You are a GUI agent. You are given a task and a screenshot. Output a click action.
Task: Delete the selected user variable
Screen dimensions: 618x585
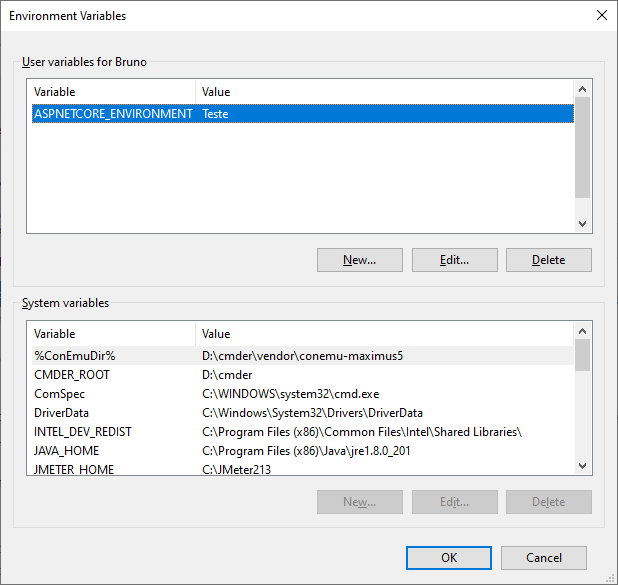[x=548, y=260]
